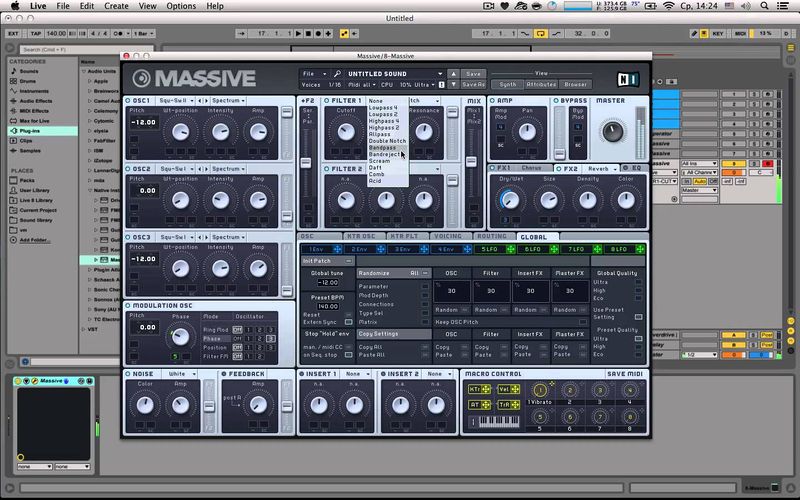This screenshot has height=500, width=800.
Task: Click the Wi-Fi icon in menu bar
Action: coord(668,6)
